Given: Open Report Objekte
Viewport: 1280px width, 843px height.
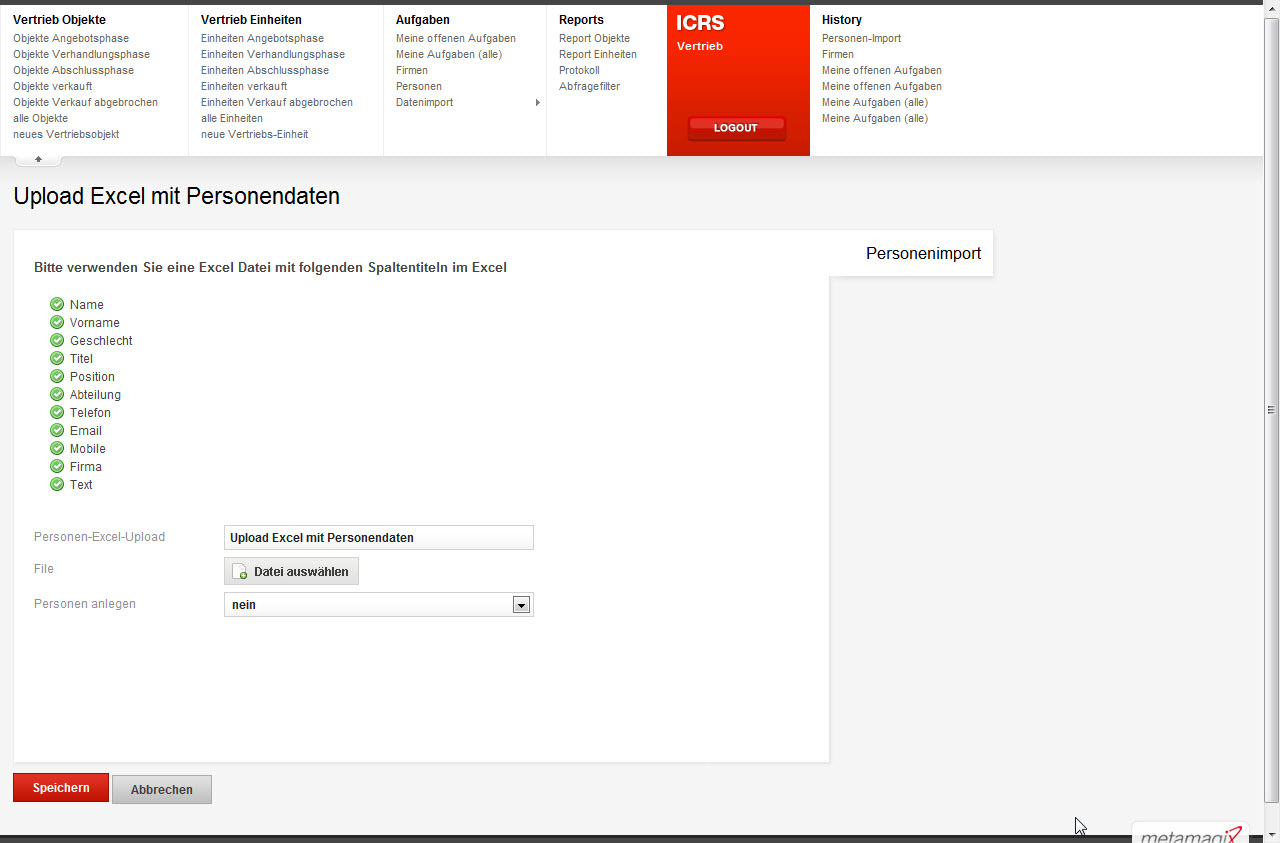Looking at the screenshot, I should pos(594,38).
